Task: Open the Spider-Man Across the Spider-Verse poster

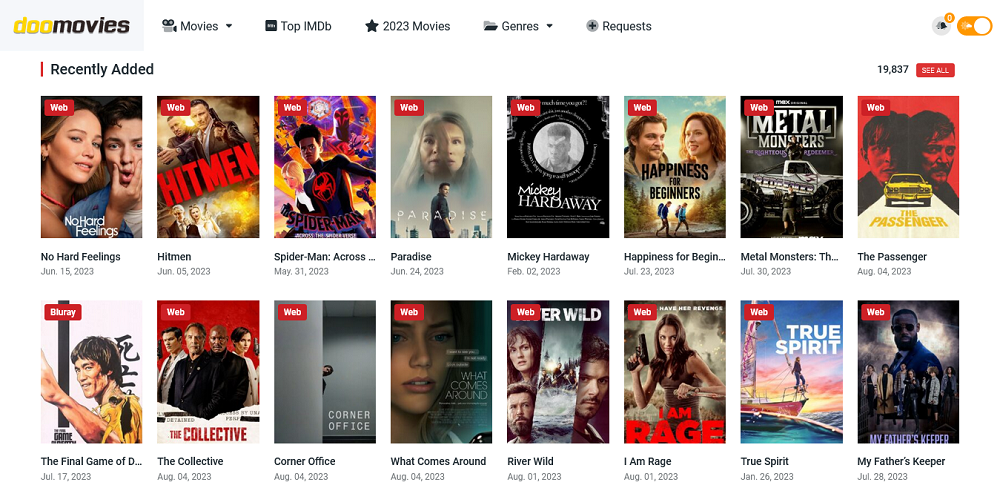Action: (325, 167)
